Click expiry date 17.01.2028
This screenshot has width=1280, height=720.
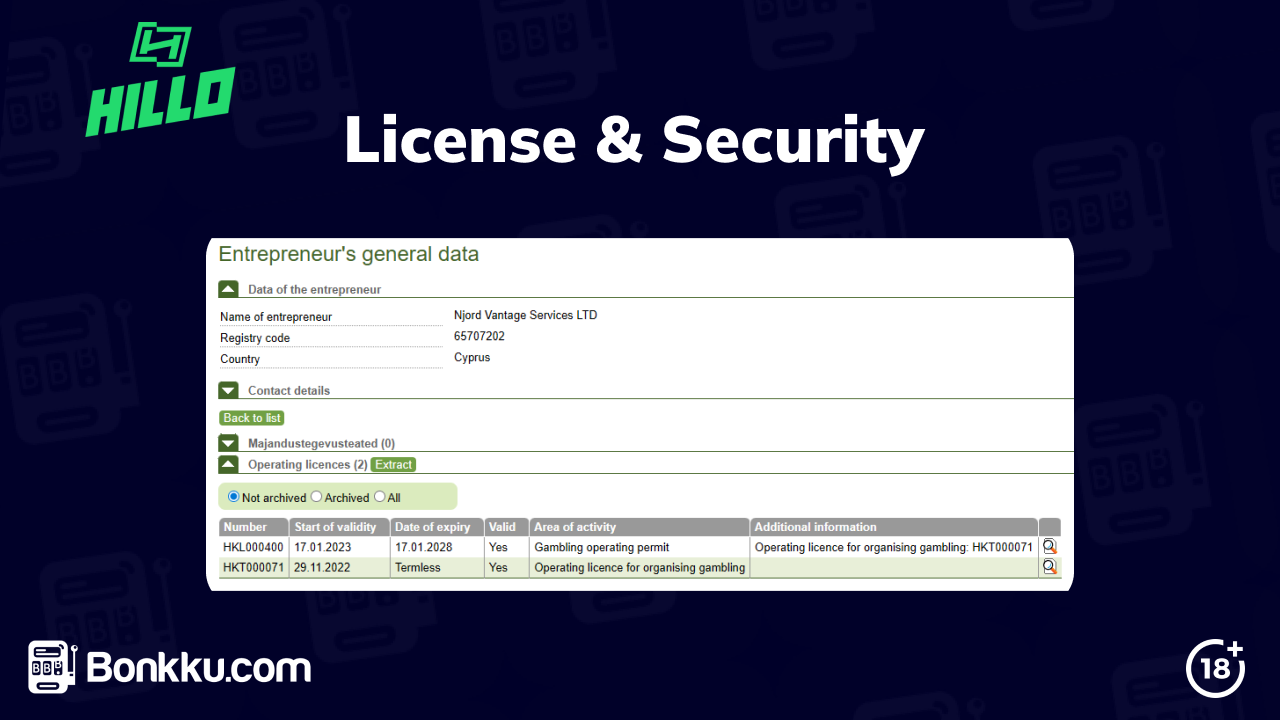point(423,547)
